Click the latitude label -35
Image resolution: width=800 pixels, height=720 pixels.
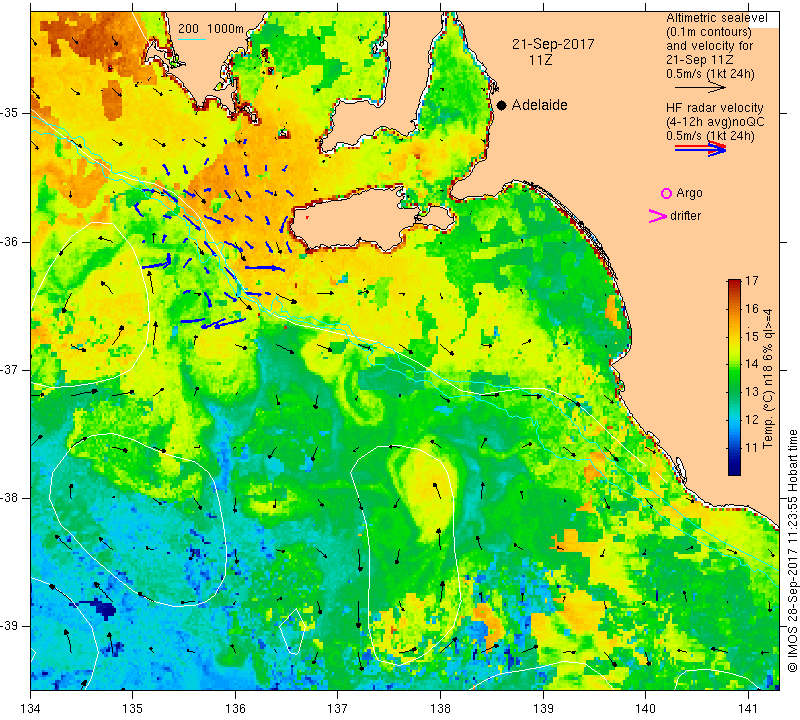pos(10,113)
